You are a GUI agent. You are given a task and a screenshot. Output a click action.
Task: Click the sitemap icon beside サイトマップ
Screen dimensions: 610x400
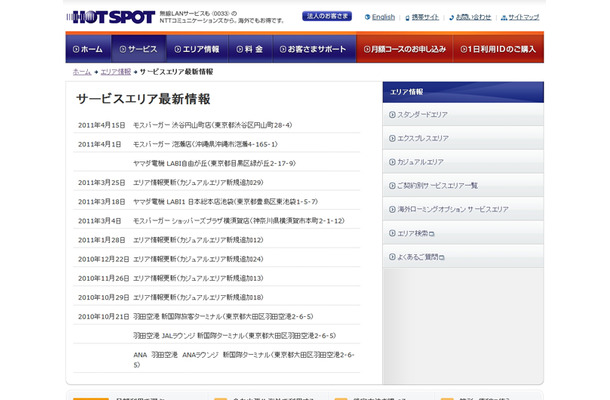pyautogui.click(x=504, y=18)
